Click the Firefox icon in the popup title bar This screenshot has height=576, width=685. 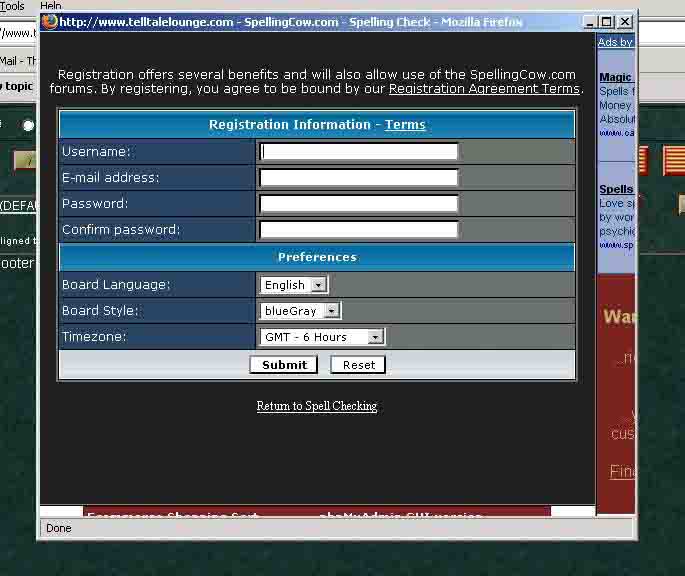point(50,21)
